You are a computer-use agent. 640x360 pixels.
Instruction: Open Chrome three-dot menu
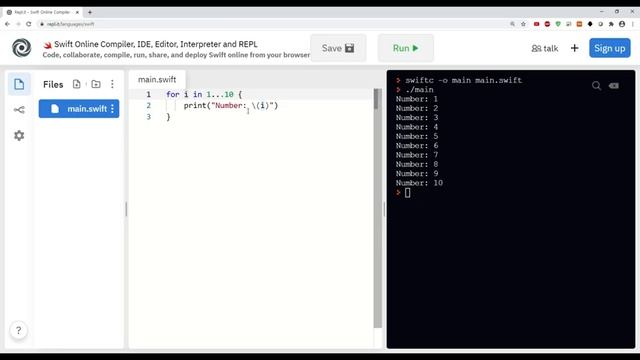click(x=633, y=24)
